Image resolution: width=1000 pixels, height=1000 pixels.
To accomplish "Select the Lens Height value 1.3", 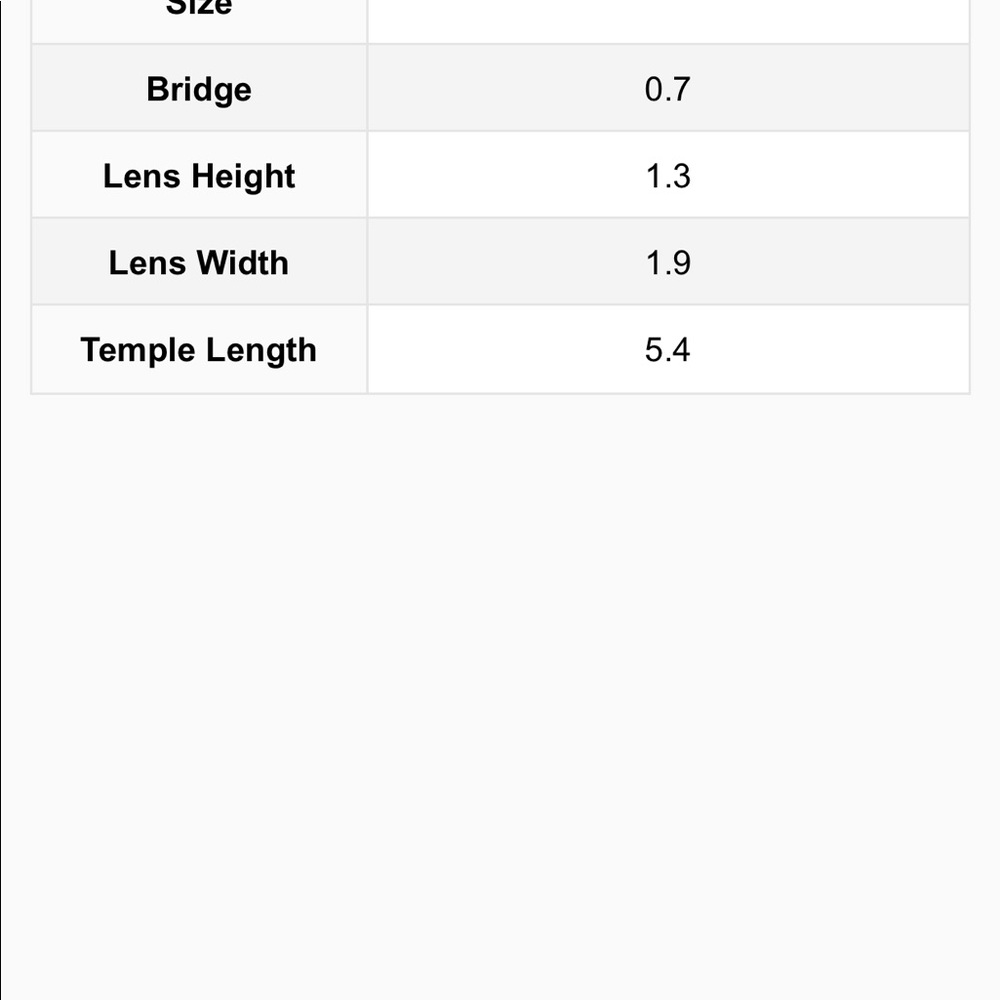I will click(x=667, y=175).
